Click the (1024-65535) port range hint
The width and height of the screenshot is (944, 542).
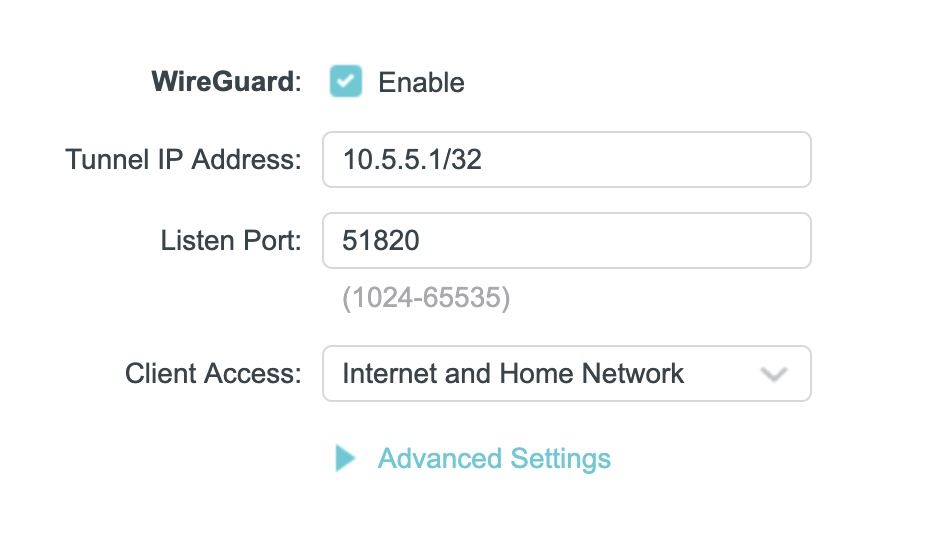pos(426,299)
